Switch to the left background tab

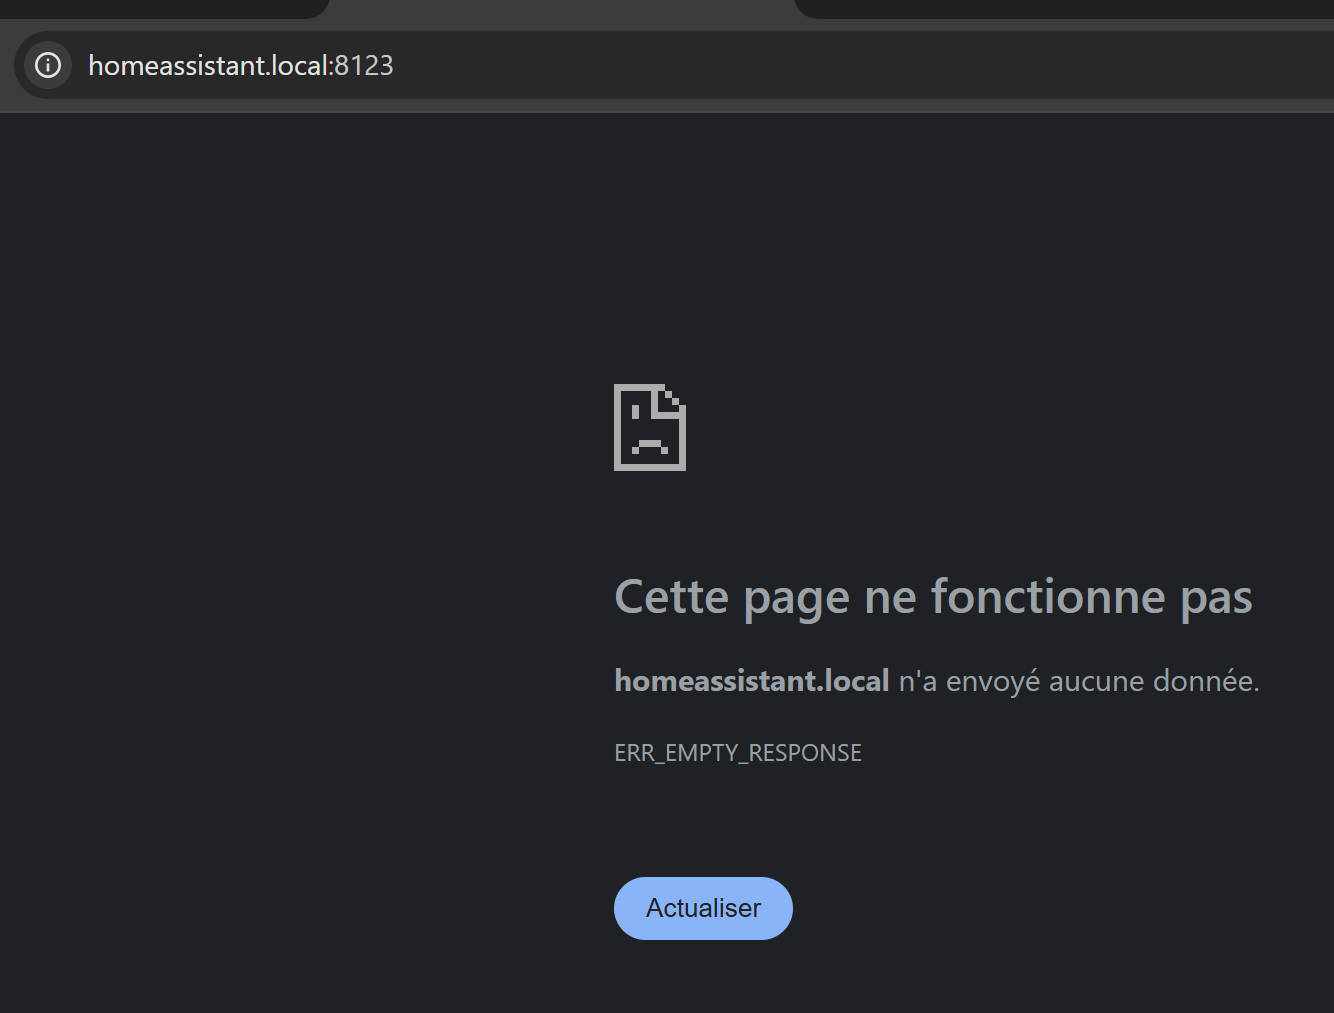point(160,8)
